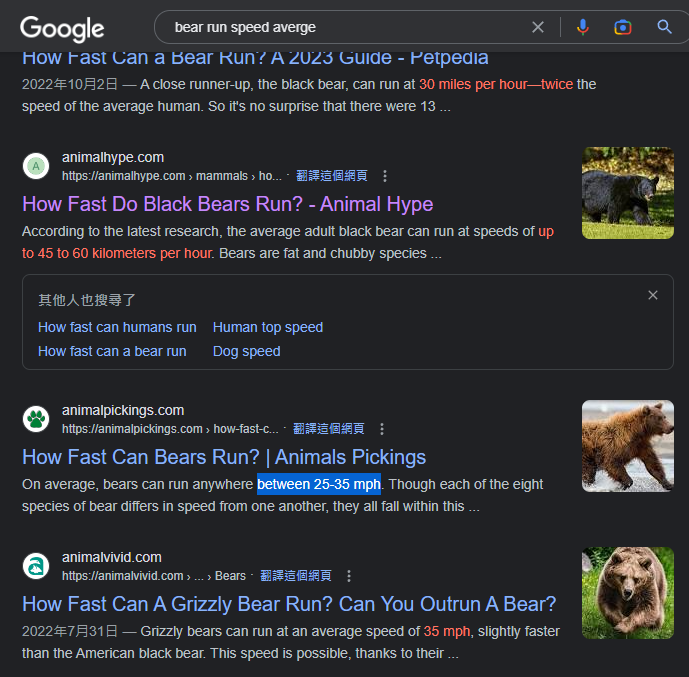This screenshot has width=689, height=677.
Task: Click the animalvivid.com URL breadcrumb
Action: (154, 576)
